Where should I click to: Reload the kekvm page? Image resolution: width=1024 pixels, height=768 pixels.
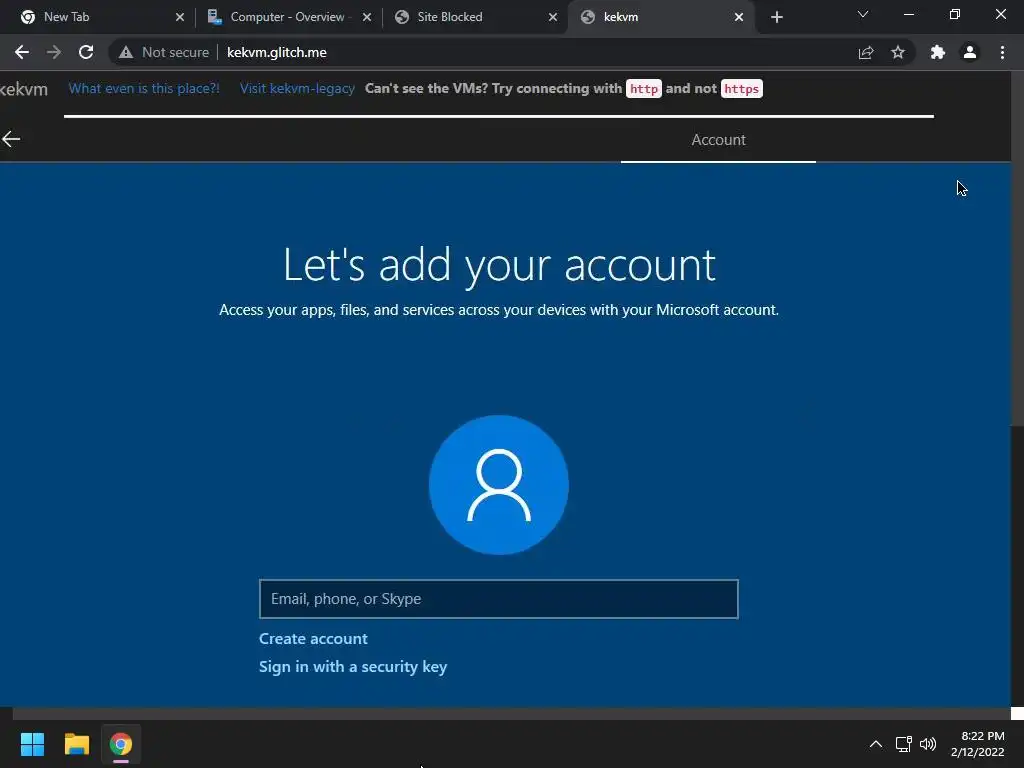click(86, 52)
